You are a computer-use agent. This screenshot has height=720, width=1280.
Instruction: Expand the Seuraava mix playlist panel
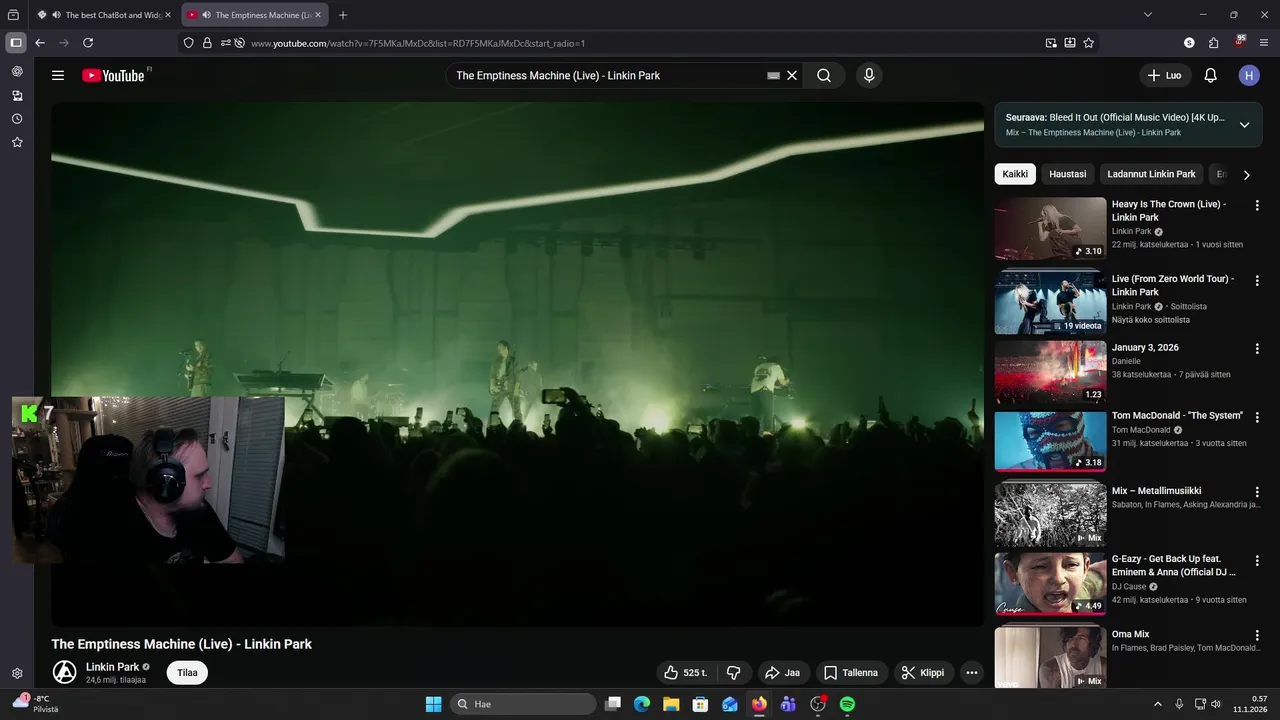pyautogui.click(x=1244, y=125)
